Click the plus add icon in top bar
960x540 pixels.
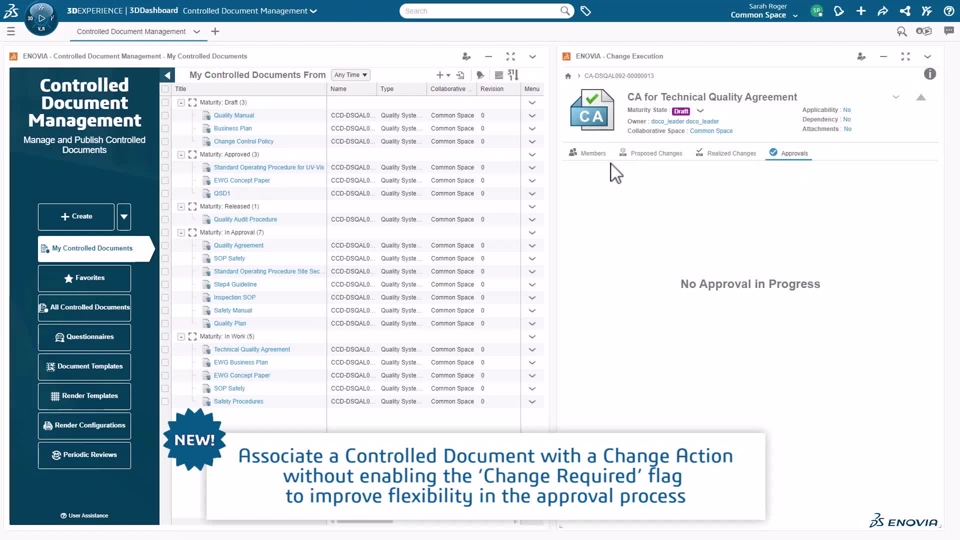click(861, 11)
